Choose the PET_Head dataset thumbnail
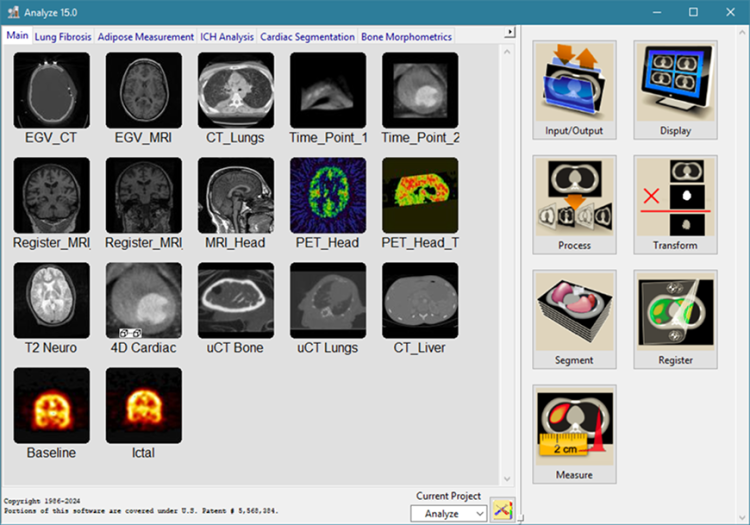 pos(328,195)
